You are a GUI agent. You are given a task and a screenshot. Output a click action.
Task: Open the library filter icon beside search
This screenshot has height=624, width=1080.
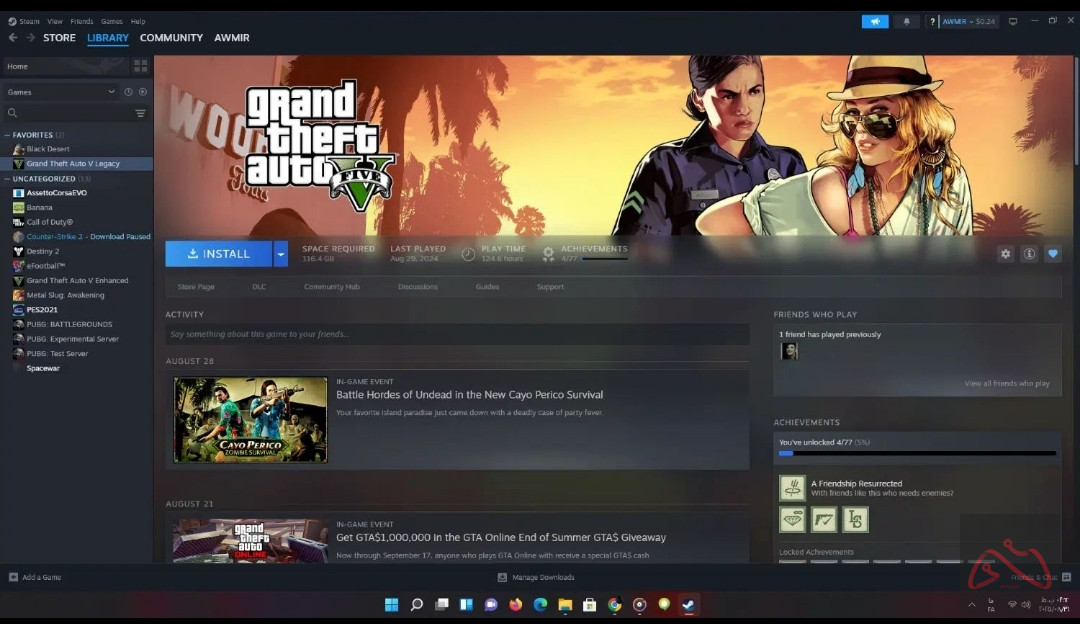[140, 113]
